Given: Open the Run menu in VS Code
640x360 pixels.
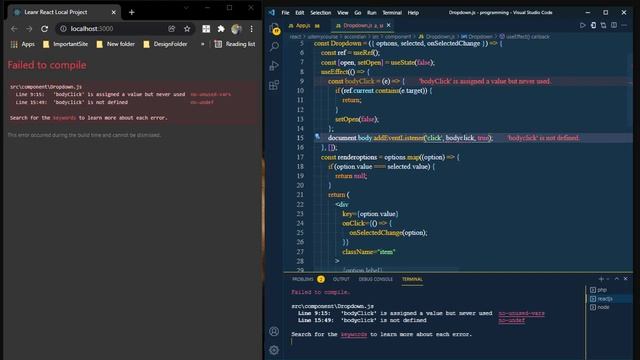Looking at the screenshot, I should point(371,13).
